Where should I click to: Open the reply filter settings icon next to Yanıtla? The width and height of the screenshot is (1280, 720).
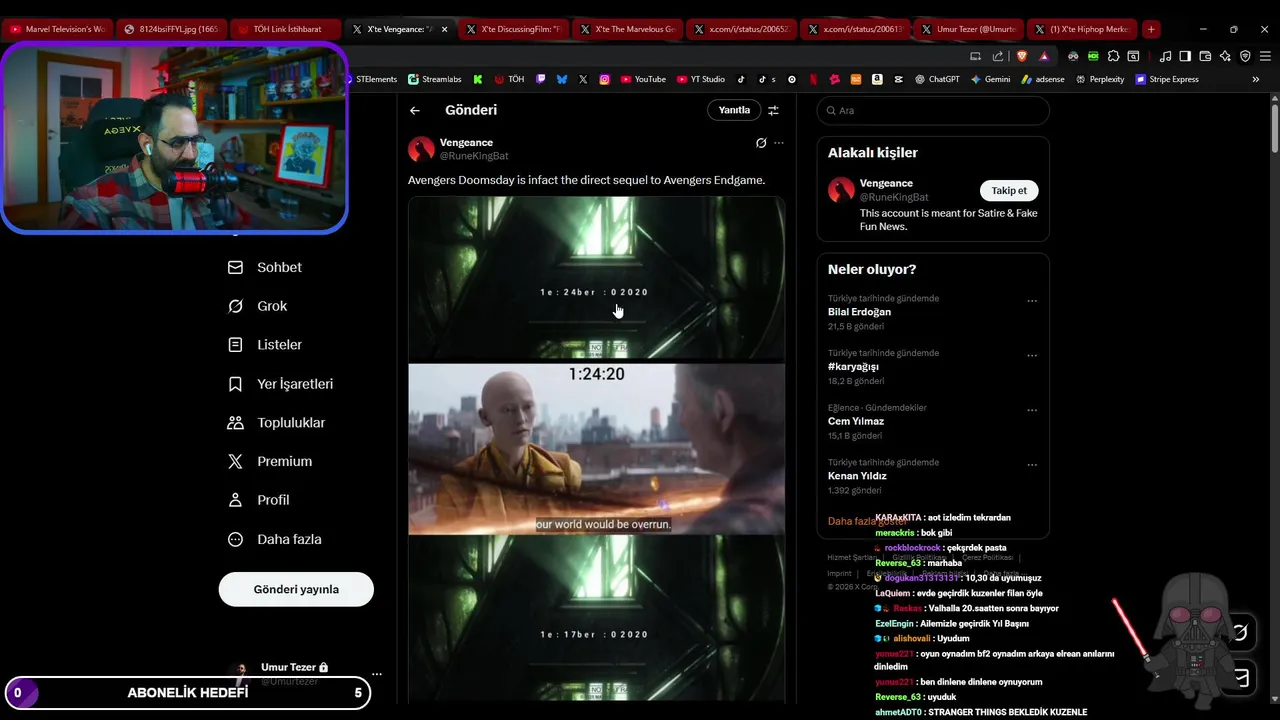tap(773, 110)
